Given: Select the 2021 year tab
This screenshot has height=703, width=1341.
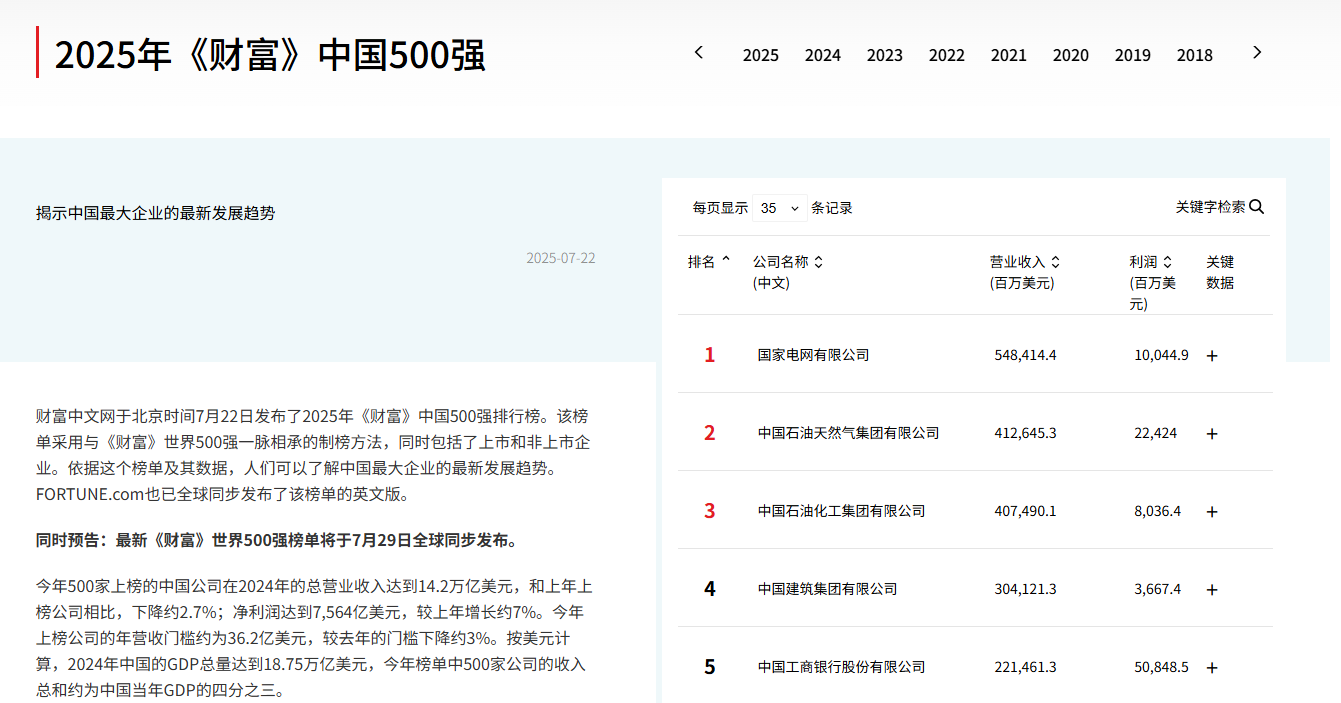Looking at the screenshot, I should [x=1009, y=55].
